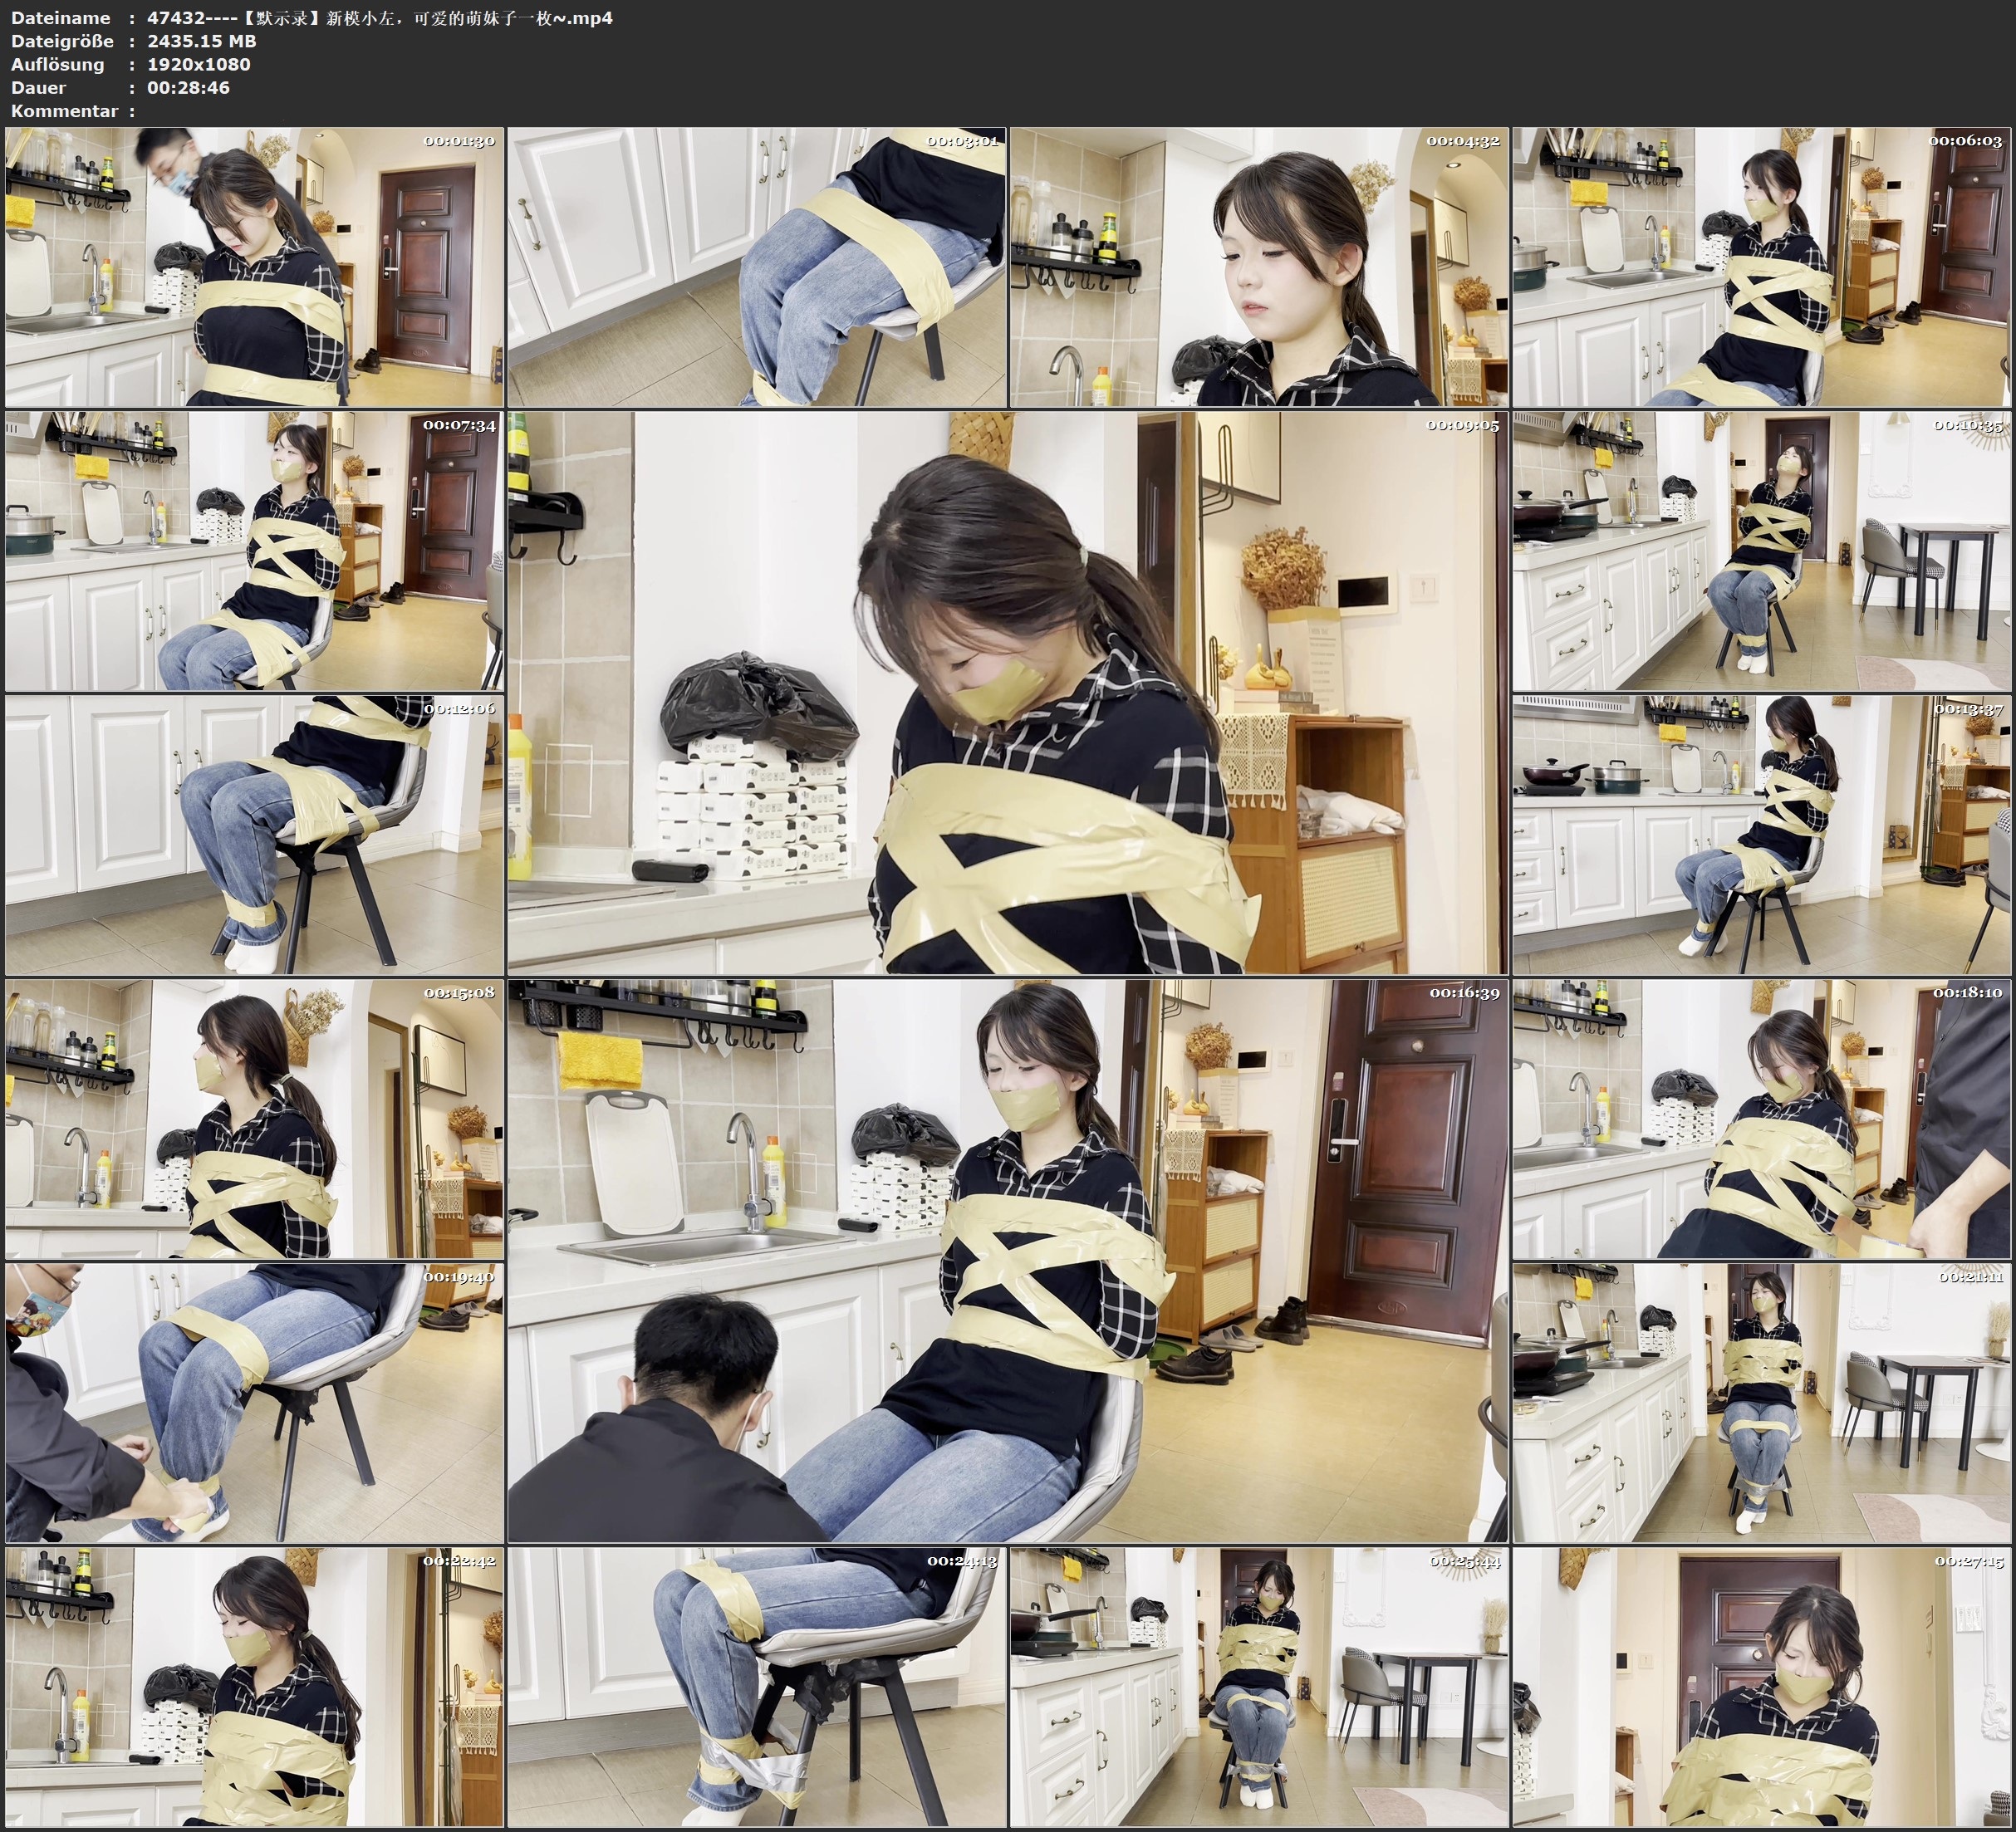
Task: Click the 00:22:42 frame
Action: tap(254, 1686)
